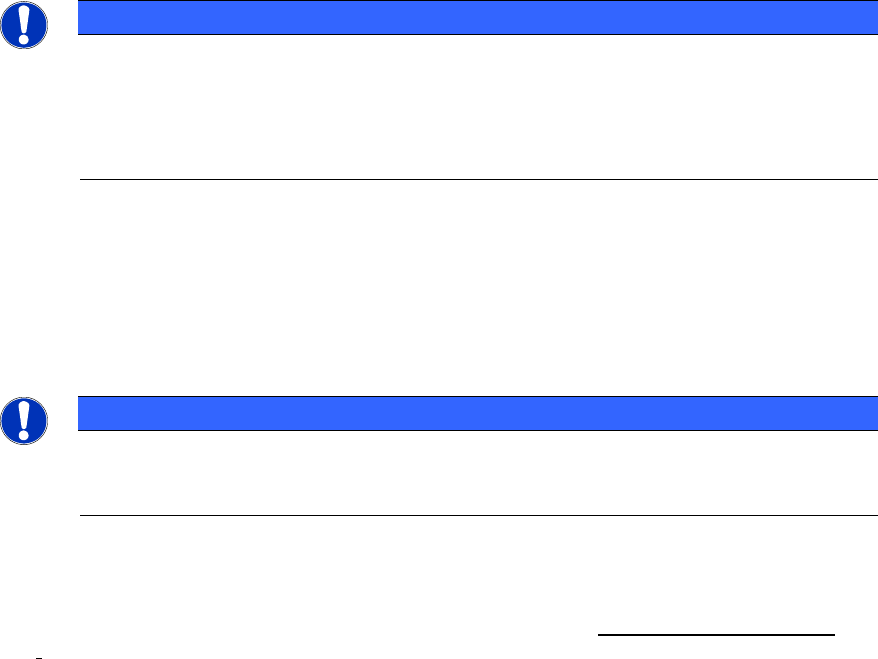The height and width of the screenshot is (659, 878).
Task: Click the small dash mark at bottom left
Action: point(36,655)
